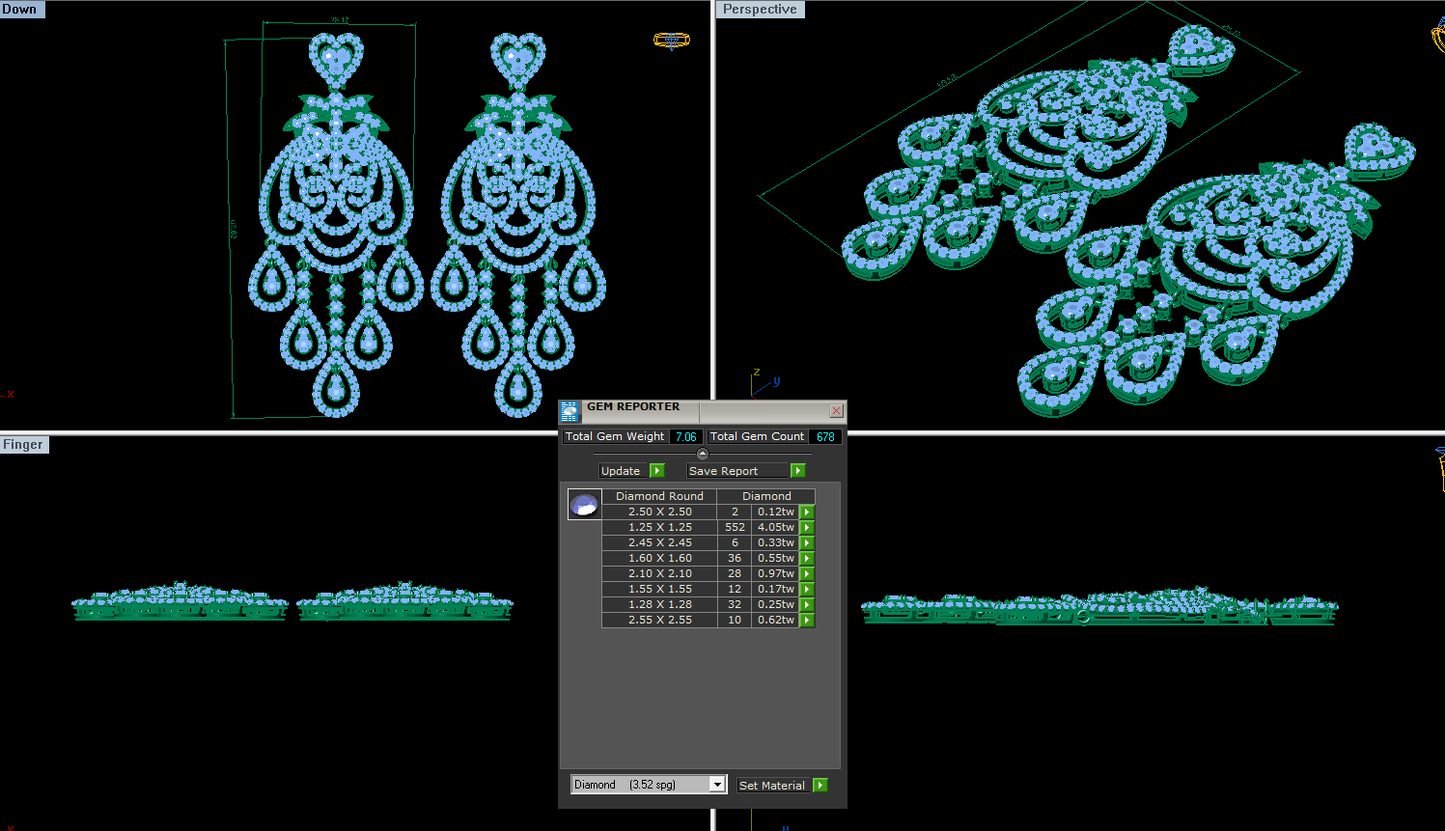Select the 1.28 X 1.28 size cell

(x=659, y=605)
